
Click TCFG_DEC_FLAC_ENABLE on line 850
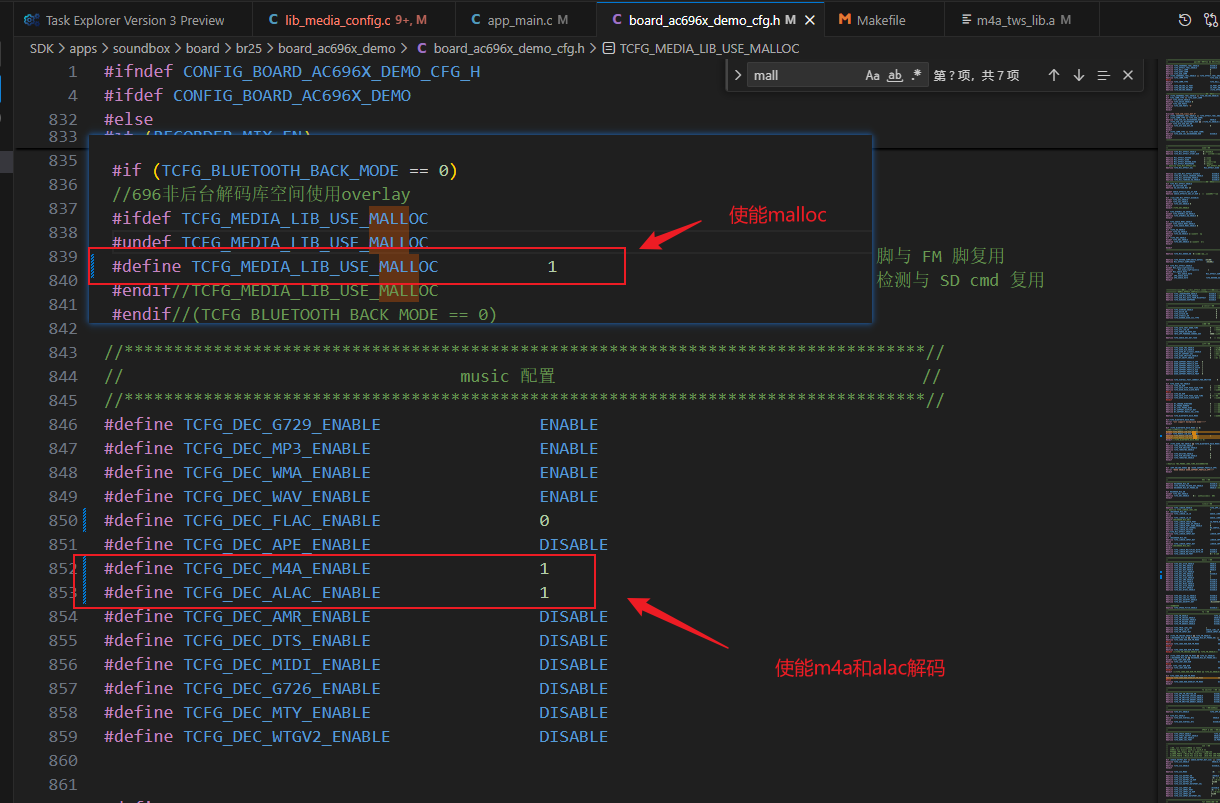[282, 520]
